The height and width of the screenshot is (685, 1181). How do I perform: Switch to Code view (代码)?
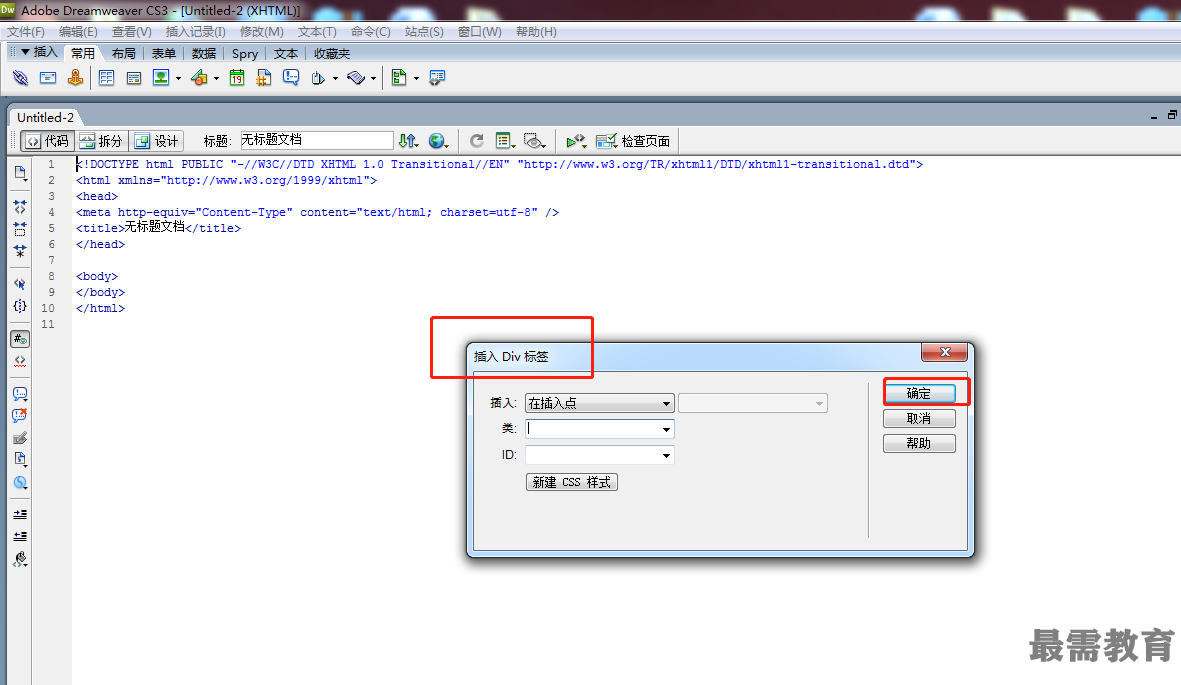(47, 141)
